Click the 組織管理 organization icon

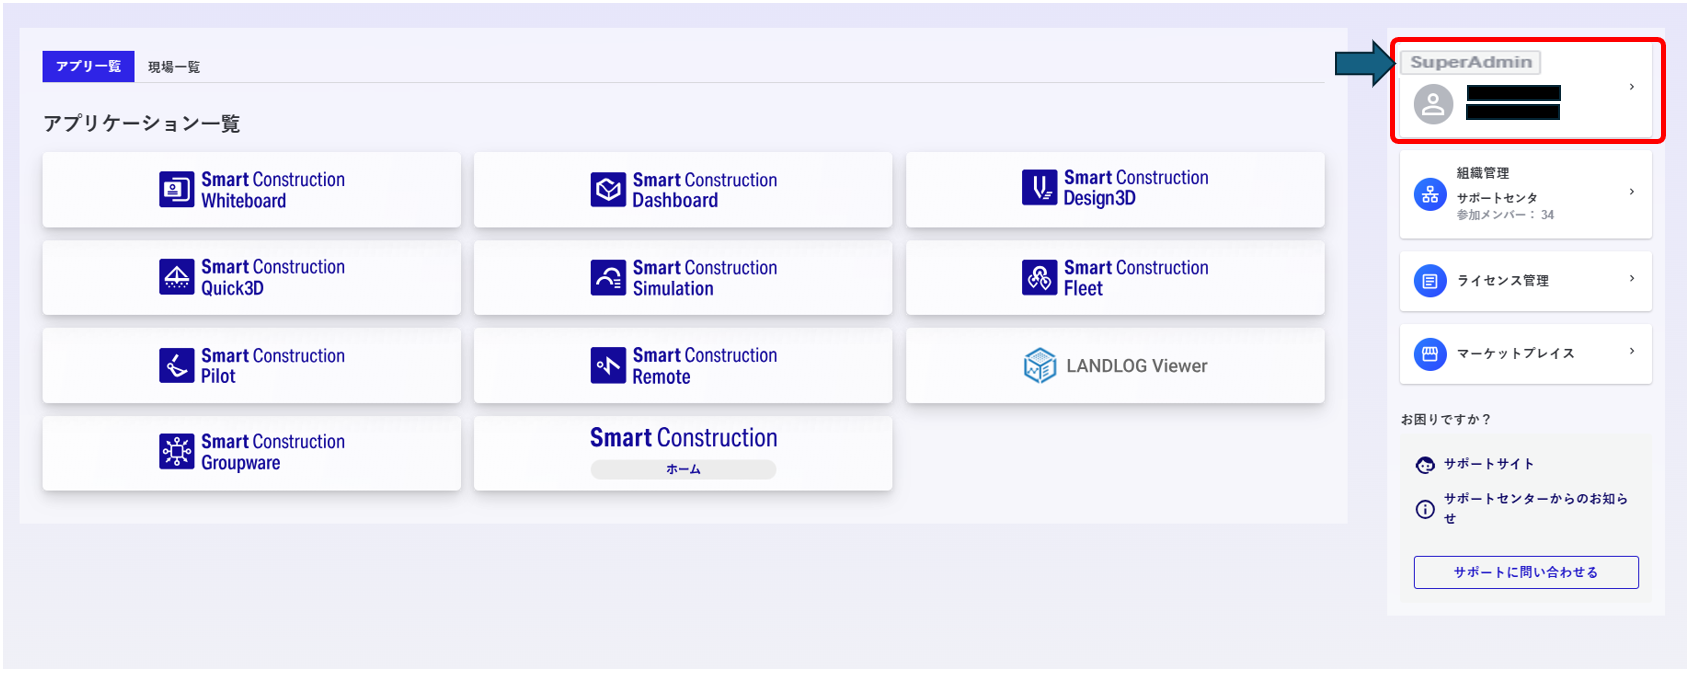[x=1430, y=194]
